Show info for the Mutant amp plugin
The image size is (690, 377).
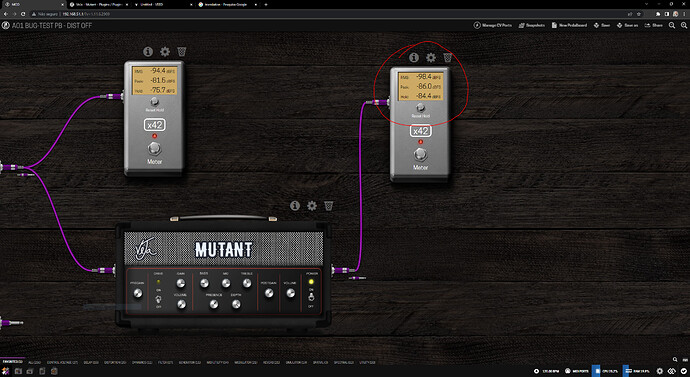click(295, 205)
